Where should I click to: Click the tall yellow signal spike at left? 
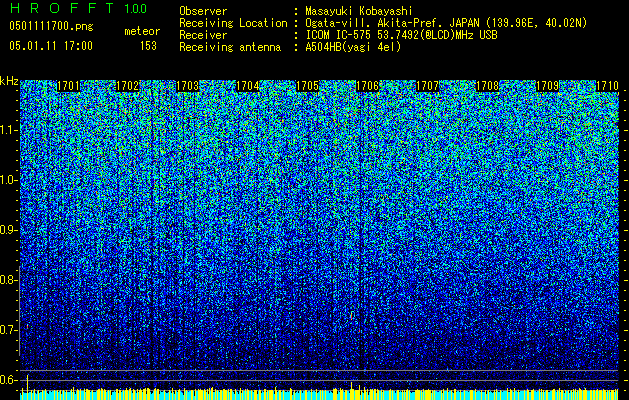click(27, 383)
